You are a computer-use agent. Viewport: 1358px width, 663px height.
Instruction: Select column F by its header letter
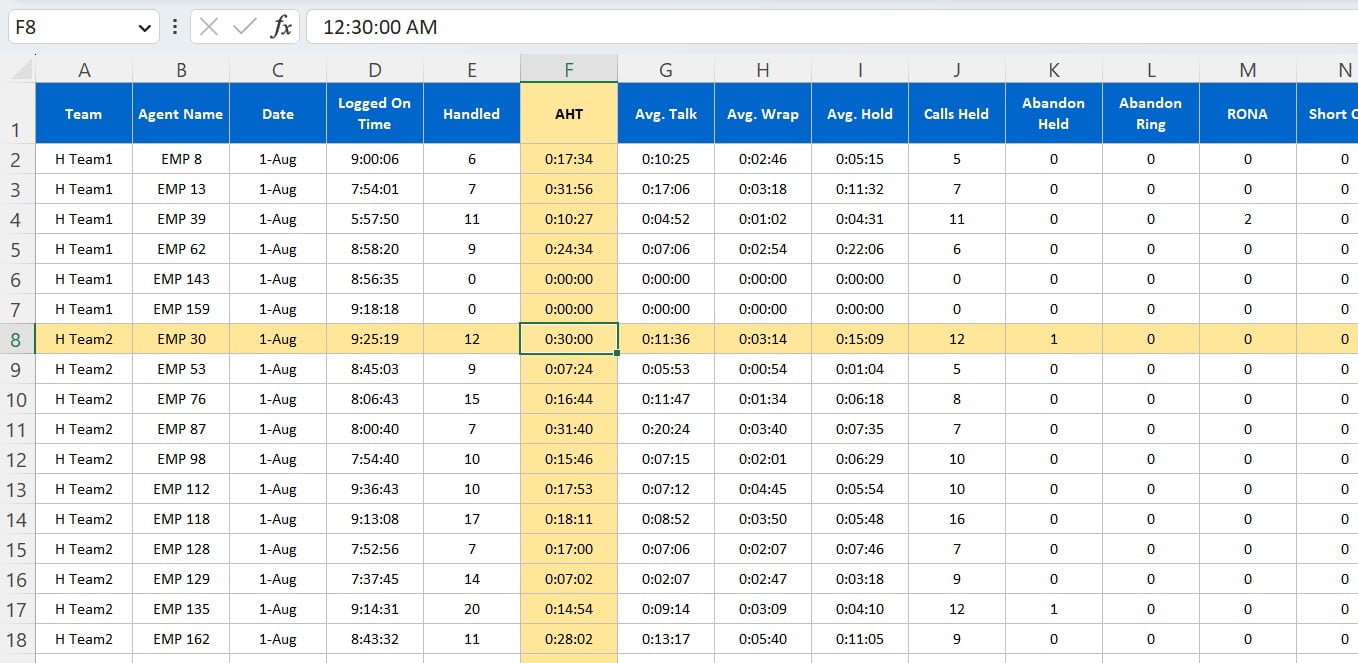[x=568, y=70]
